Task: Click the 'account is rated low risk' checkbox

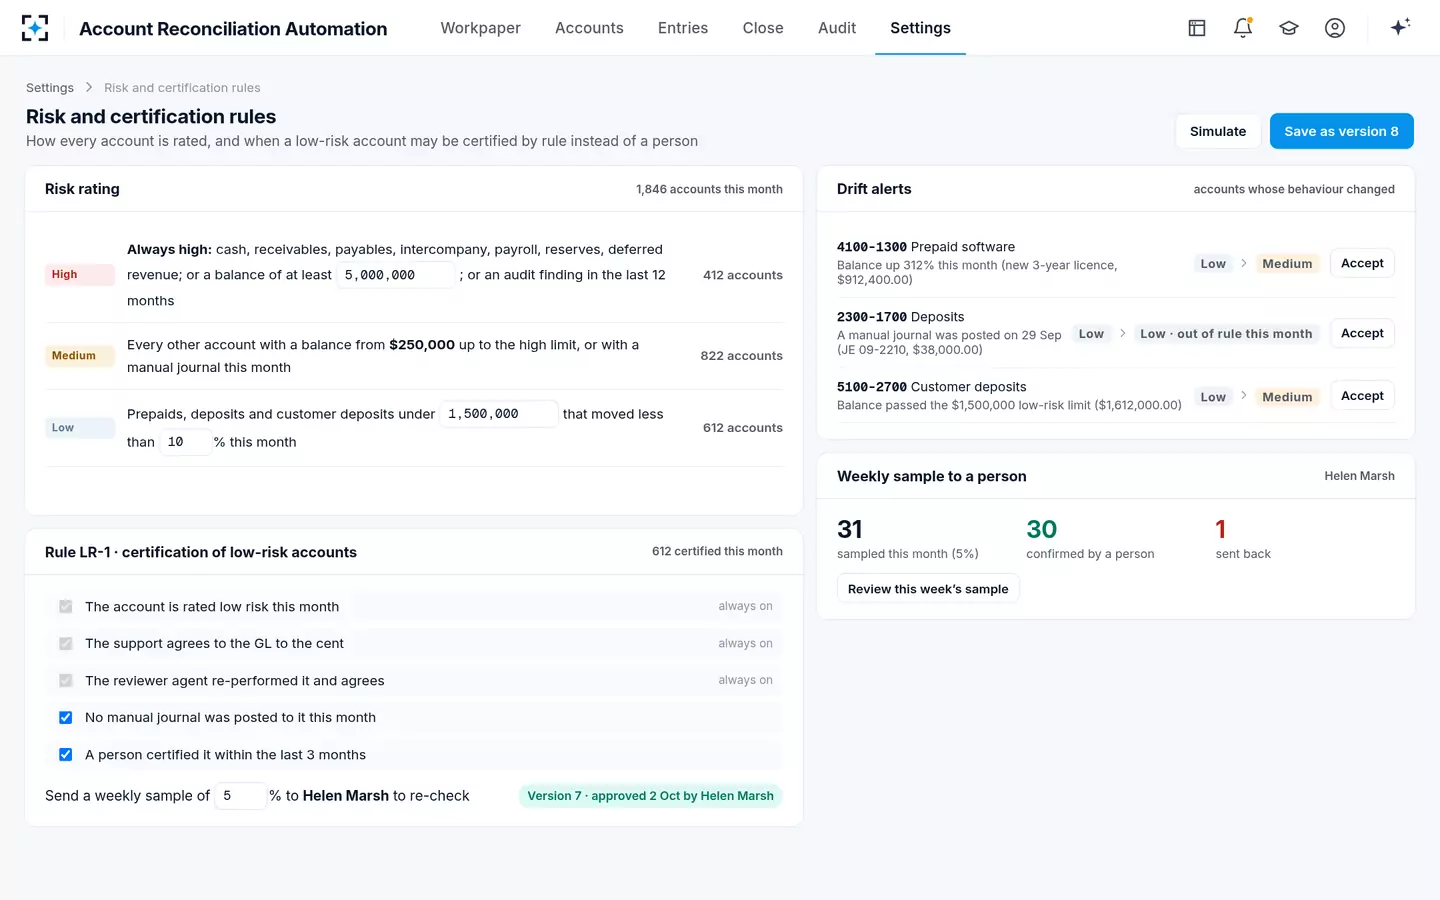Action: (x=66, y=607)
